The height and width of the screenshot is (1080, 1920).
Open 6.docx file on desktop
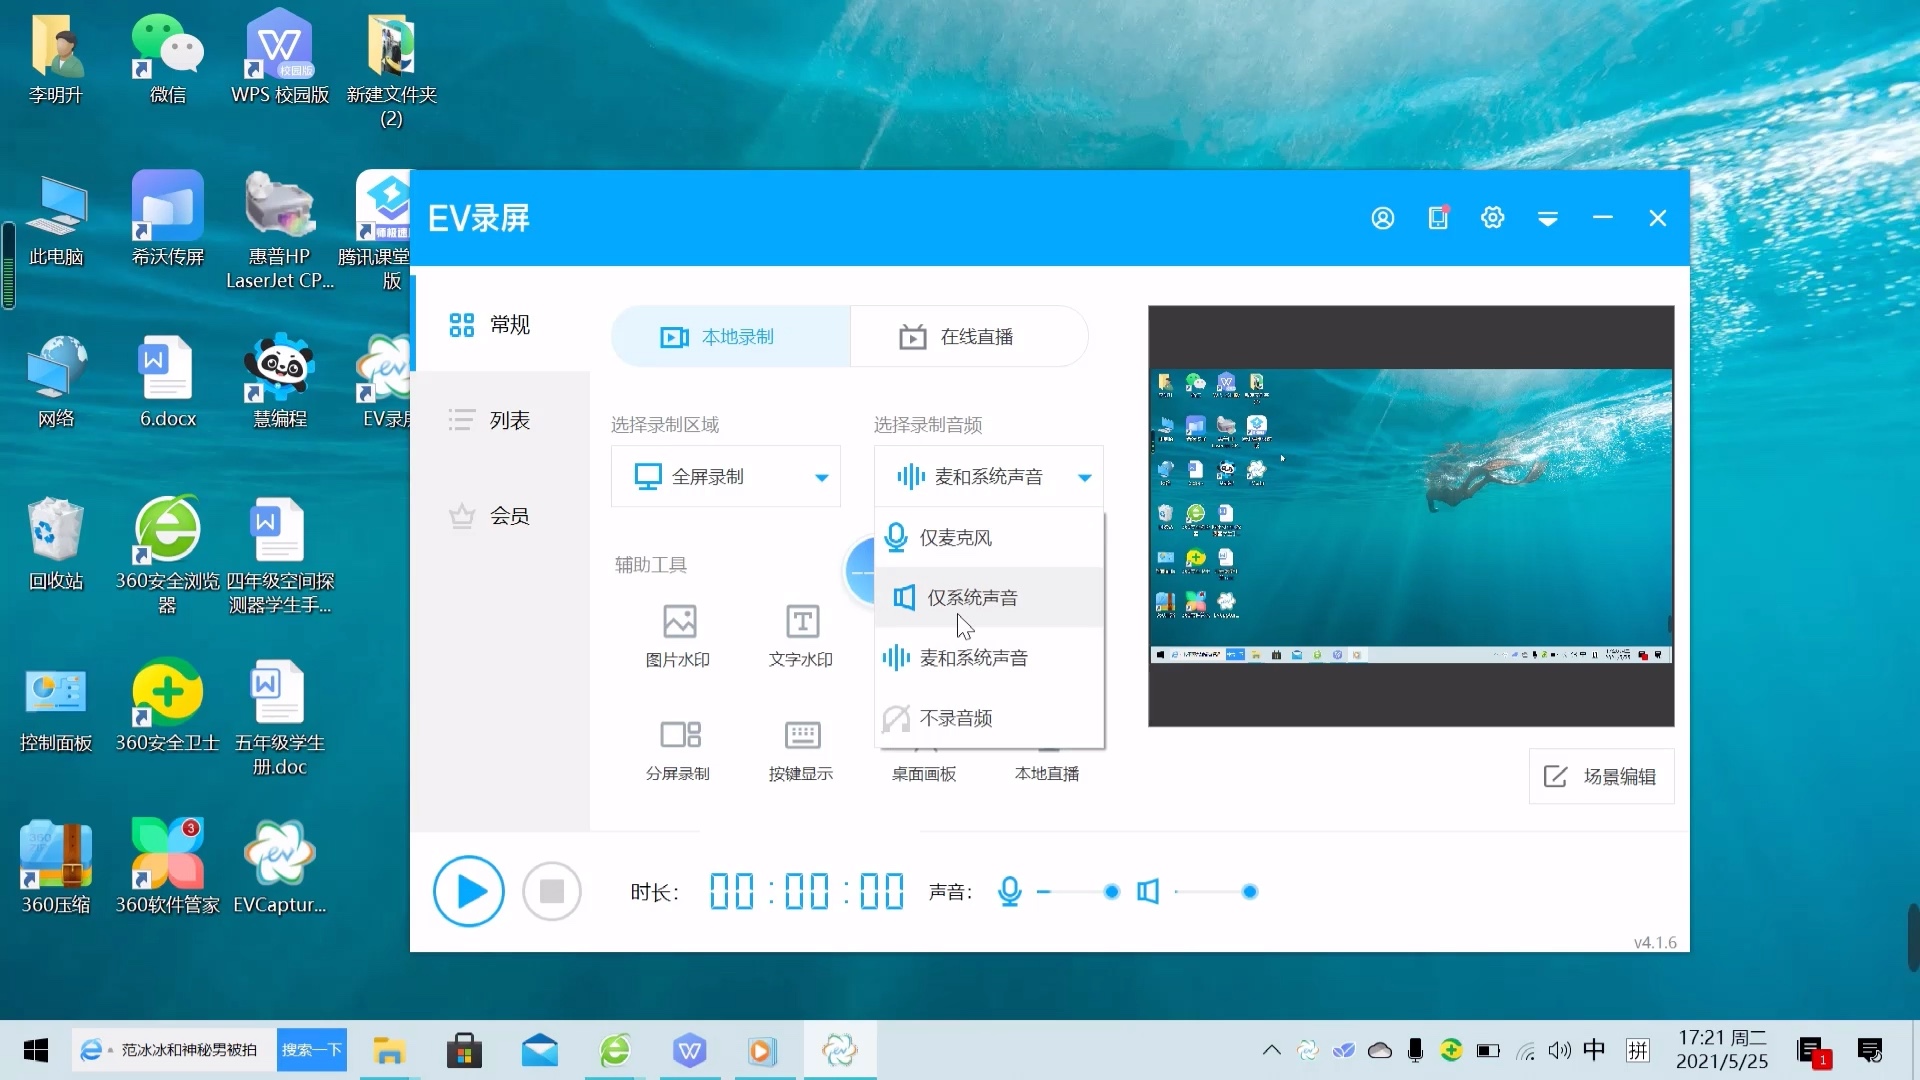pos(168,382)
